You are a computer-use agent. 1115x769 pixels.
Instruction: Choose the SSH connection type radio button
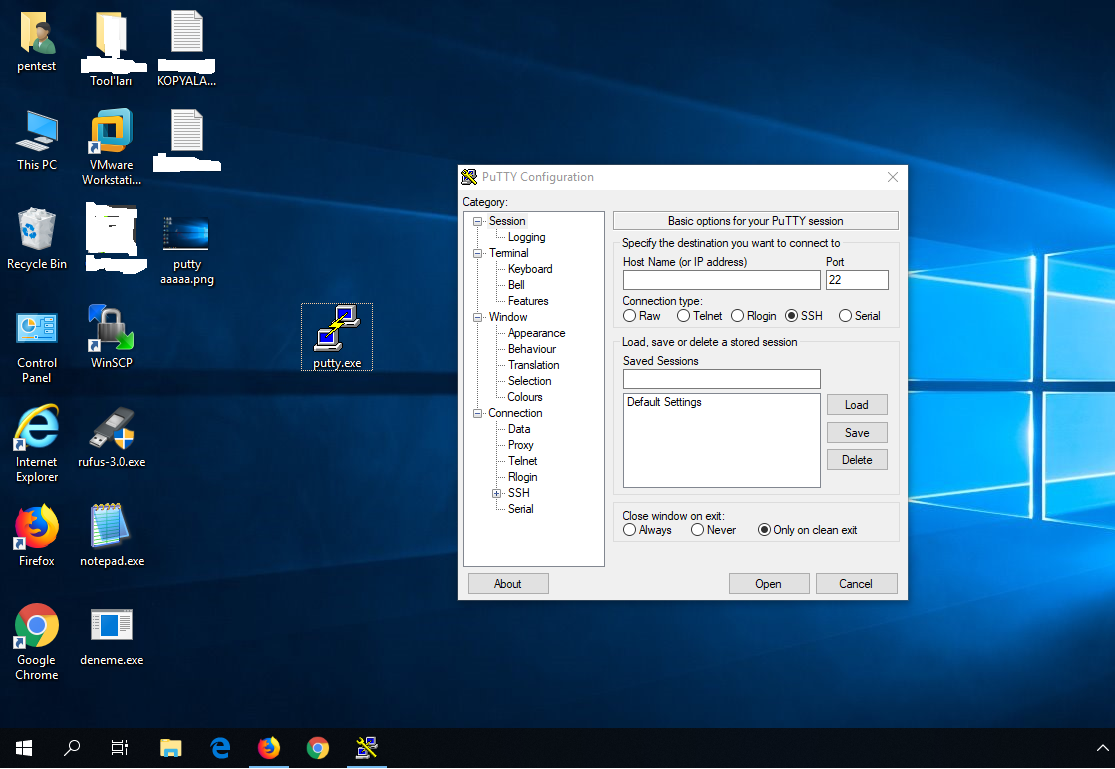[x=791, y=316]
